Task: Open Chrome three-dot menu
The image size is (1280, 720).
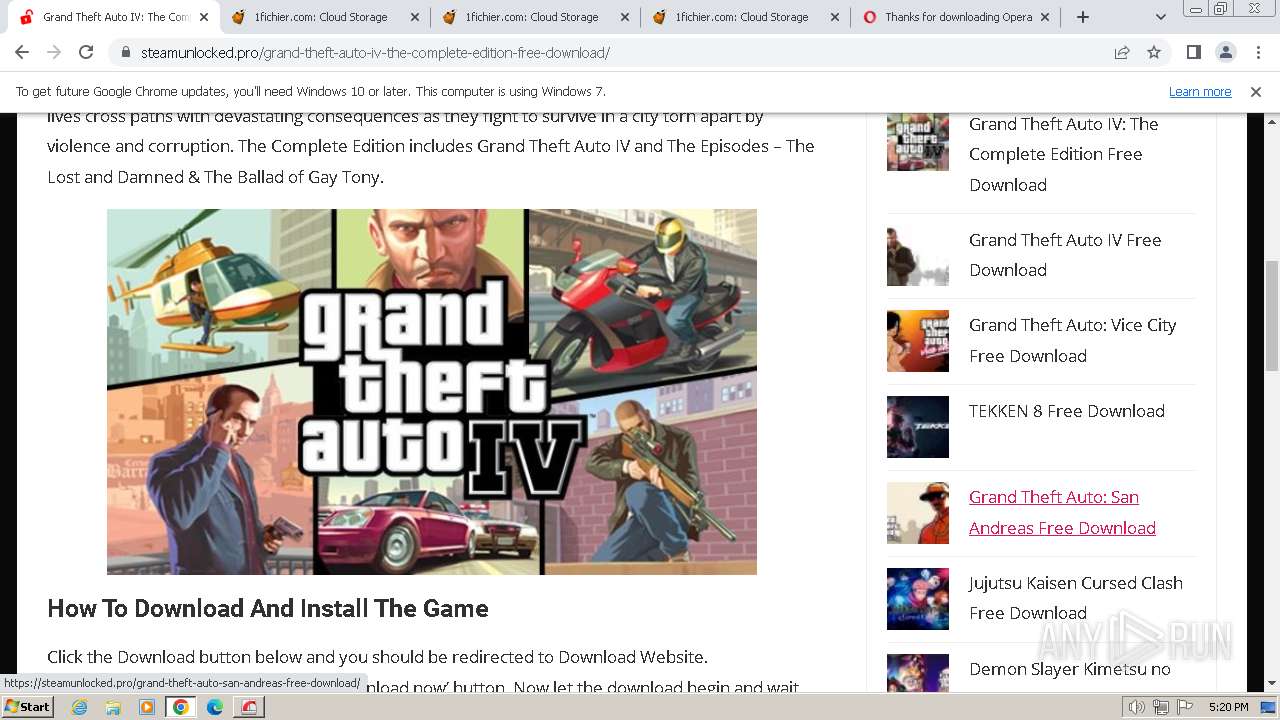Action: coord(1257,53)
